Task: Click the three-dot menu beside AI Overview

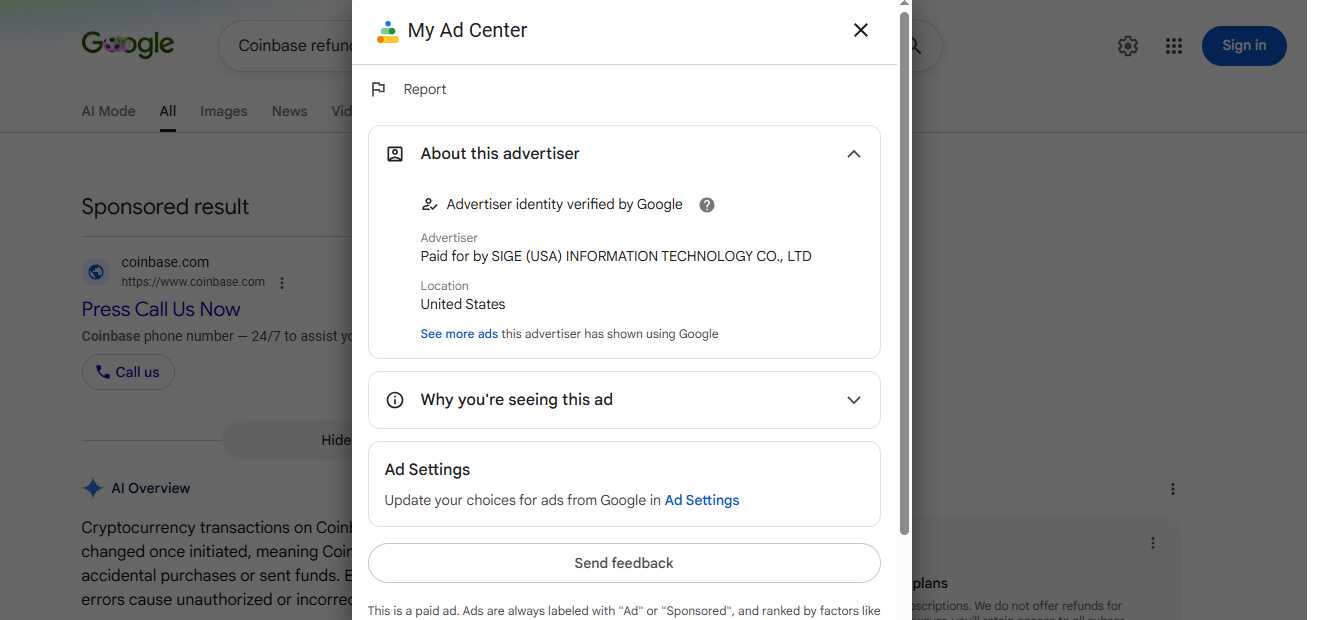Action: (1173, 489)
